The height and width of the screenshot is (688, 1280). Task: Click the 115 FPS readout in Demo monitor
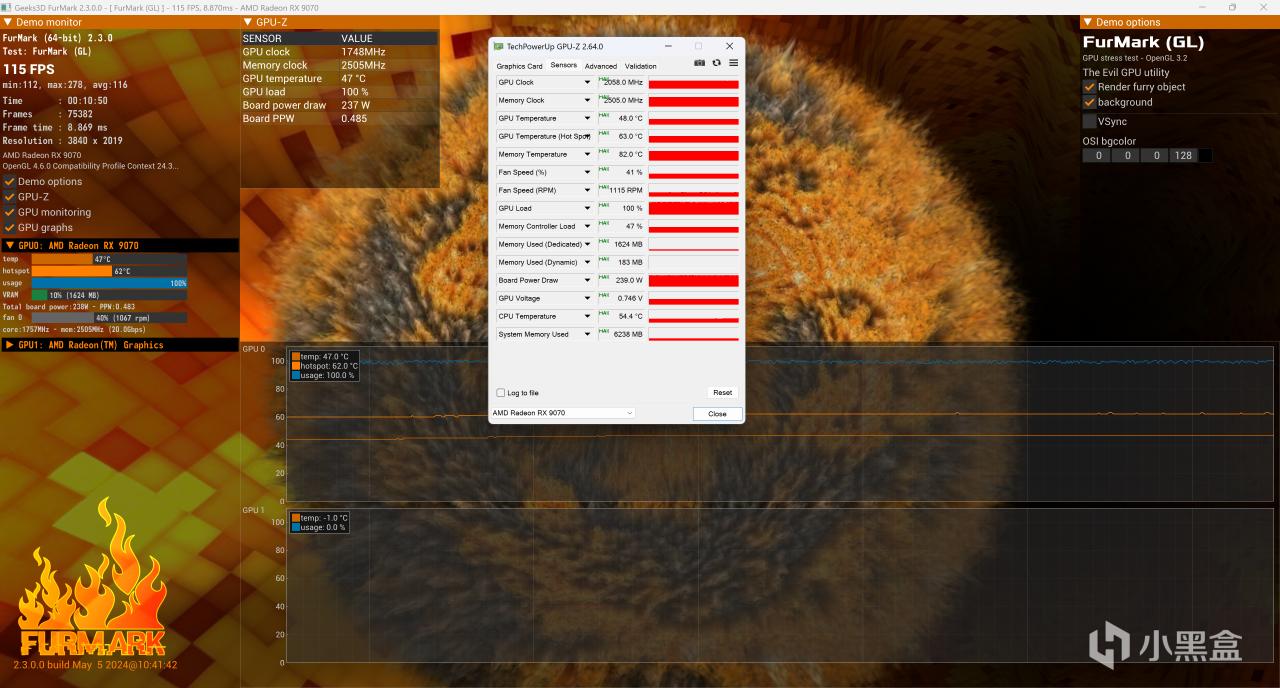[x=29, y=70]
